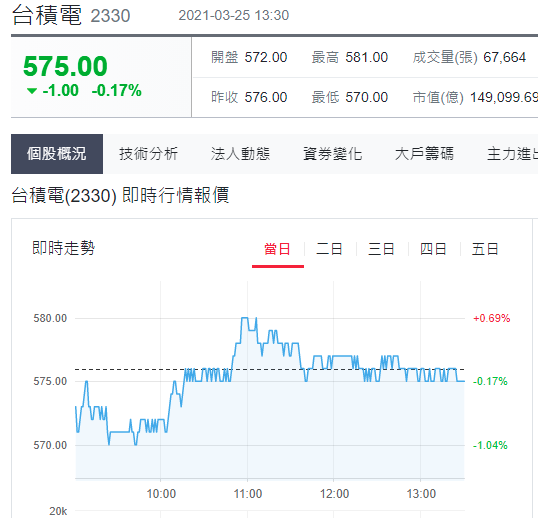View the 五日 trend chart

pos(485,249)
